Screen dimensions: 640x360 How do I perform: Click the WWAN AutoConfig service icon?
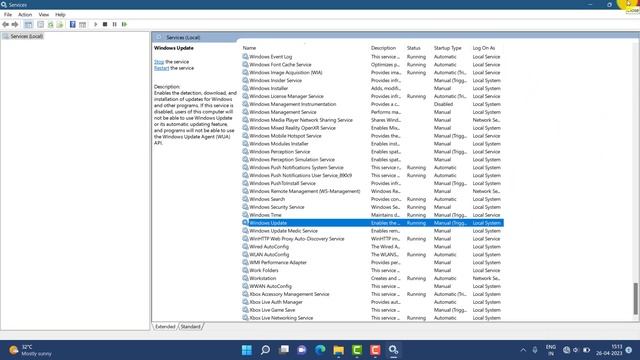pos(245,286)
